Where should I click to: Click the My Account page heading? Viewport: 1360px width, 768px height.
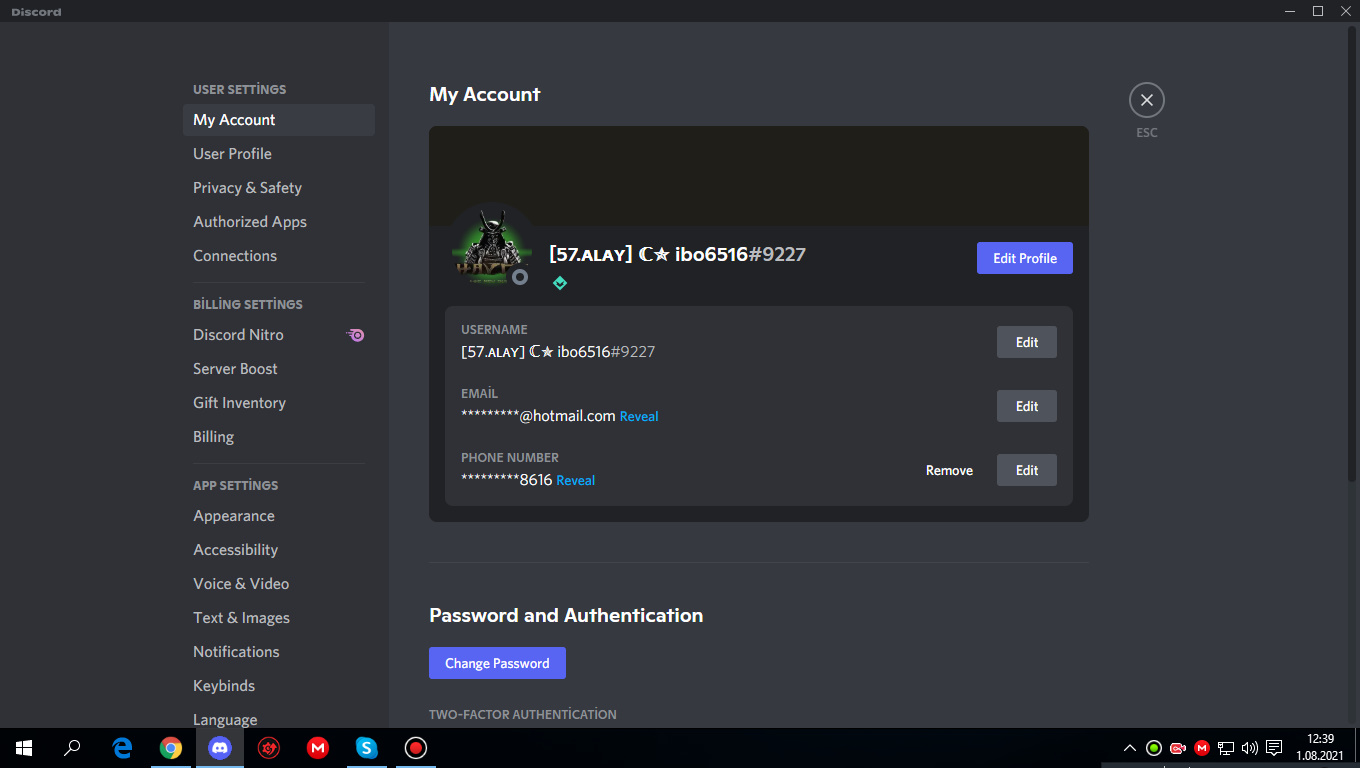(485, 94)
